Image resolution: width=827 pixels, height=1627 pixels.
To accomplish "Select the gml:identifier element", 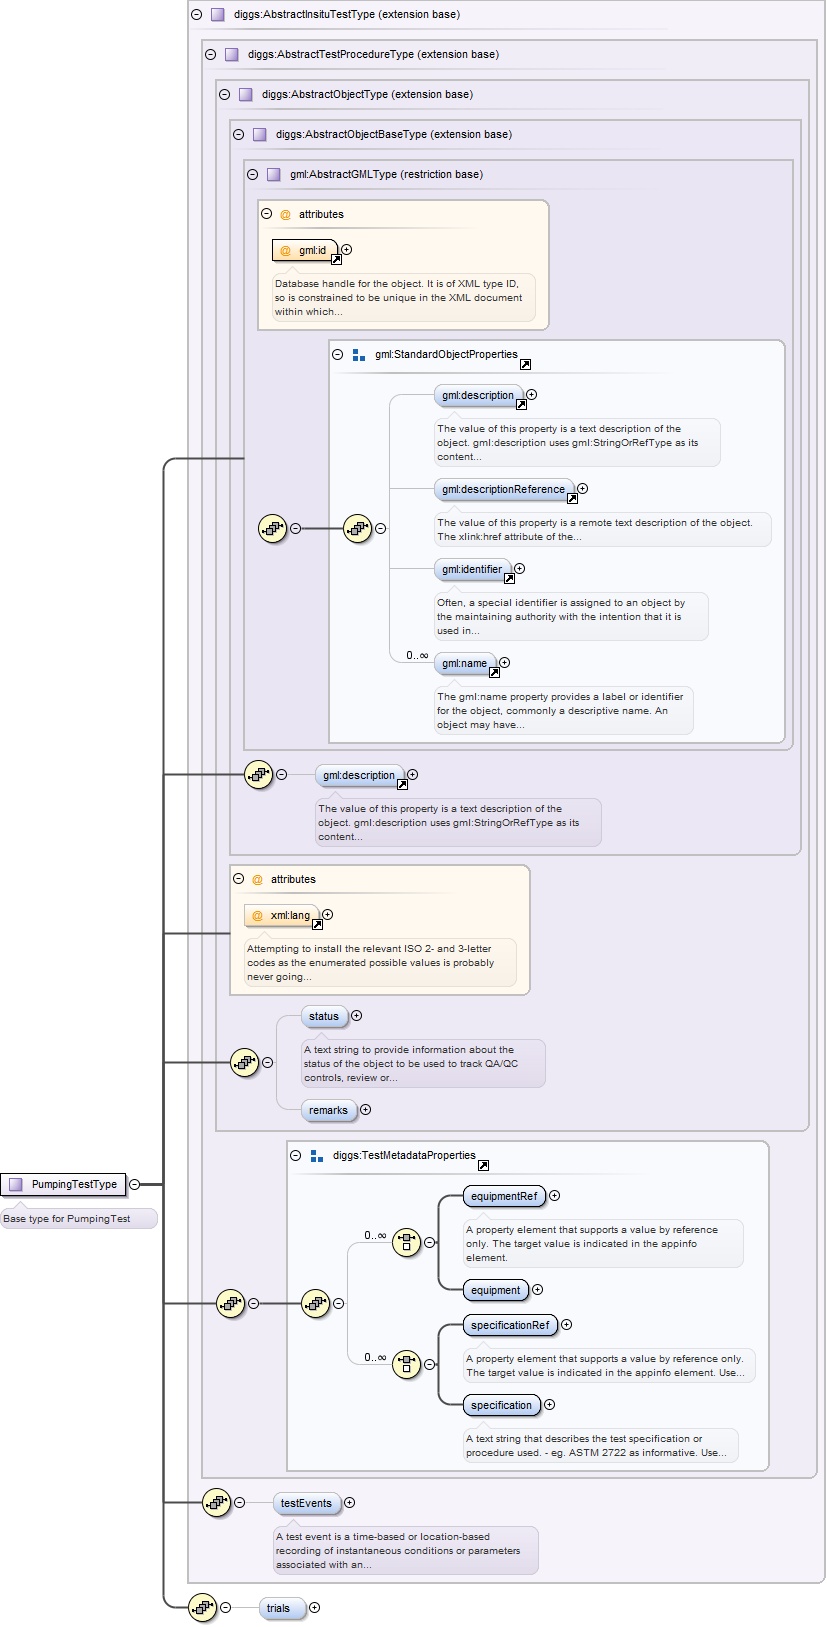I will click(472, 569).
